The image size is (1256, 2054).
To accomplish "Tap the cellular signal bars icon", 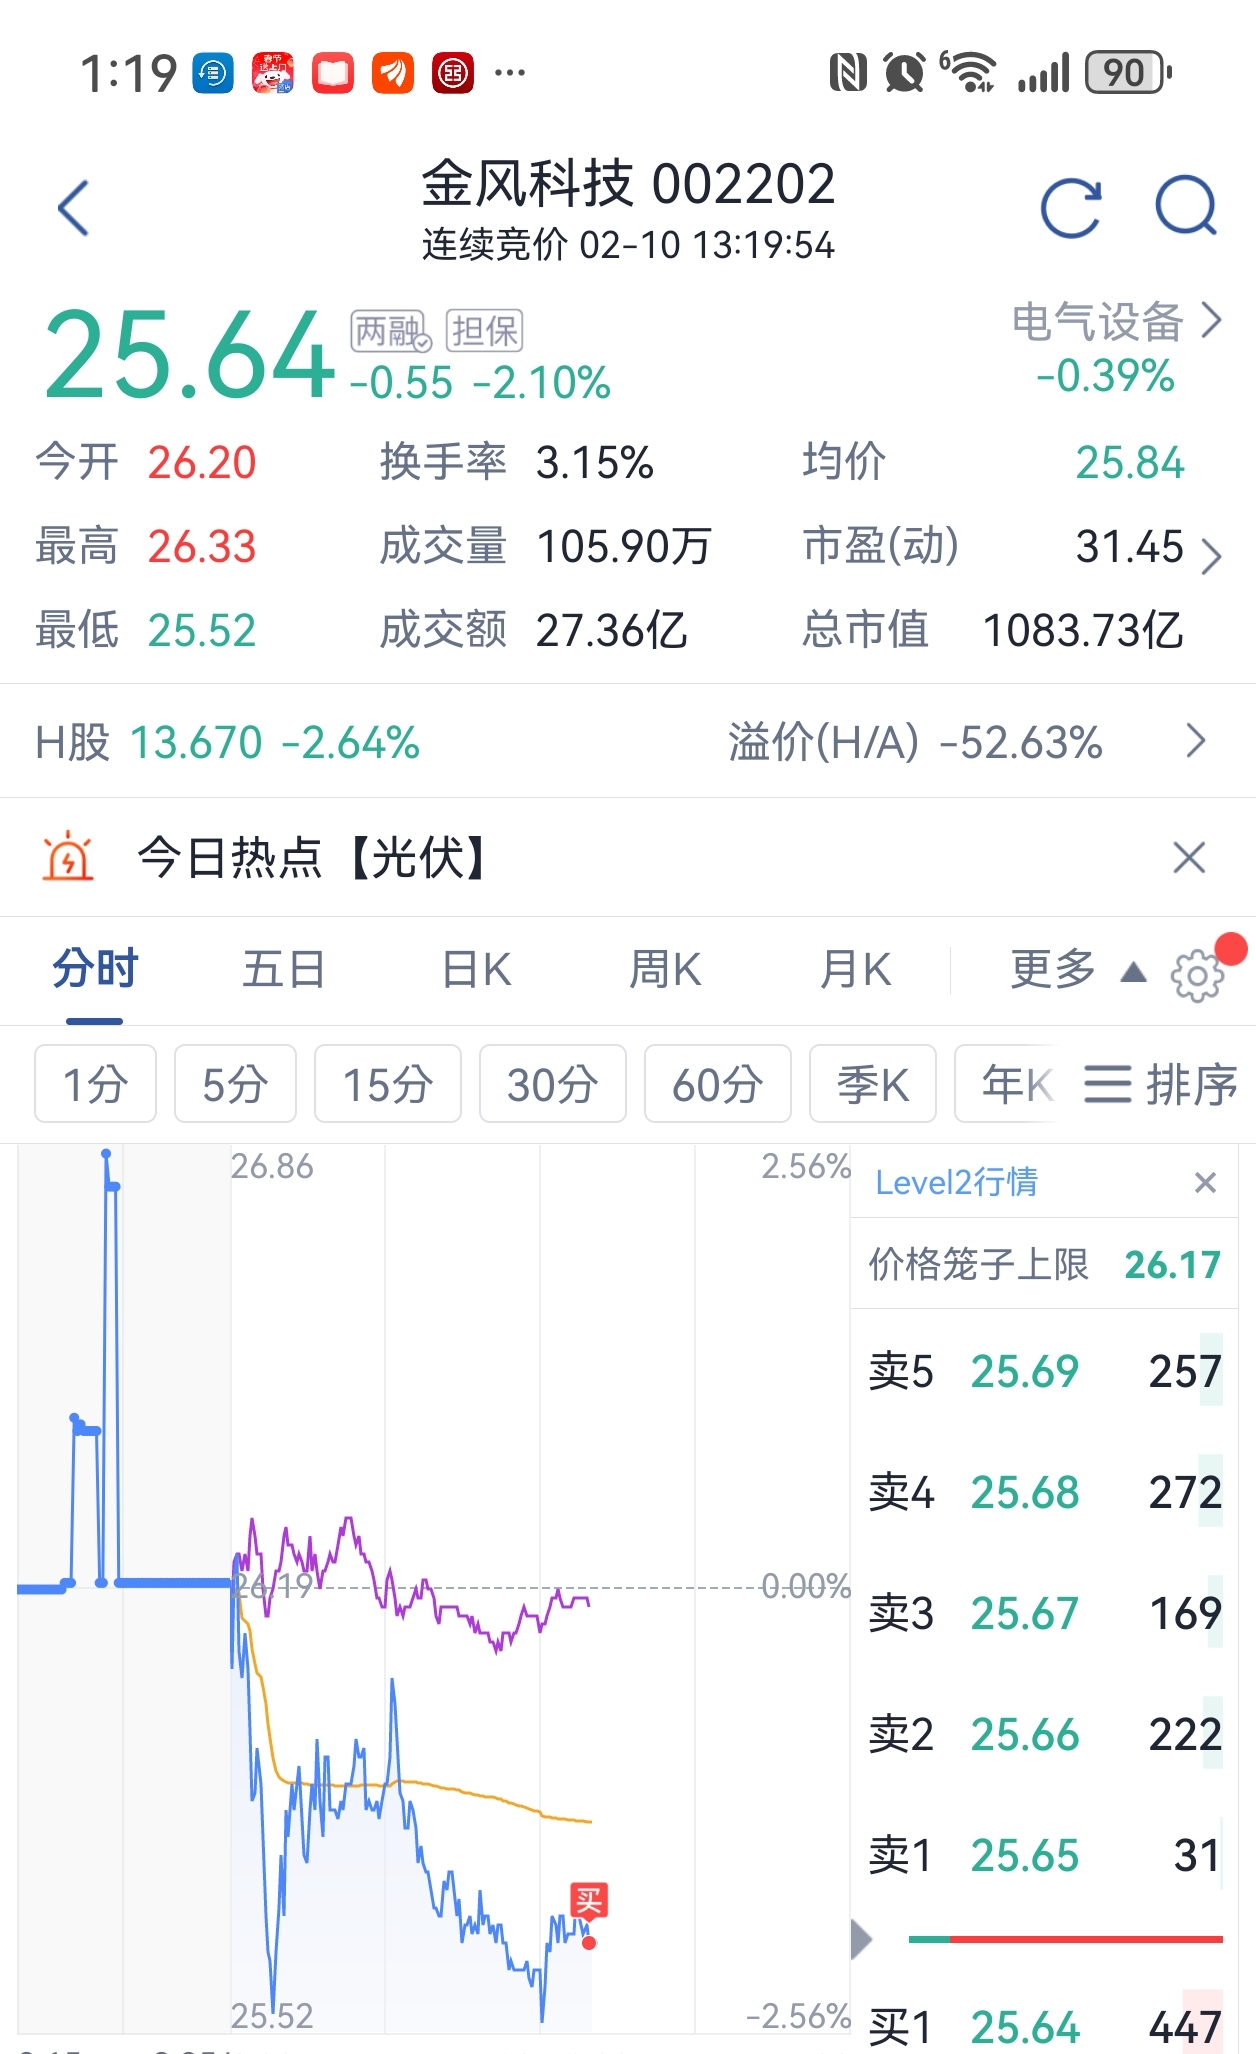I will pos(1043,73).
